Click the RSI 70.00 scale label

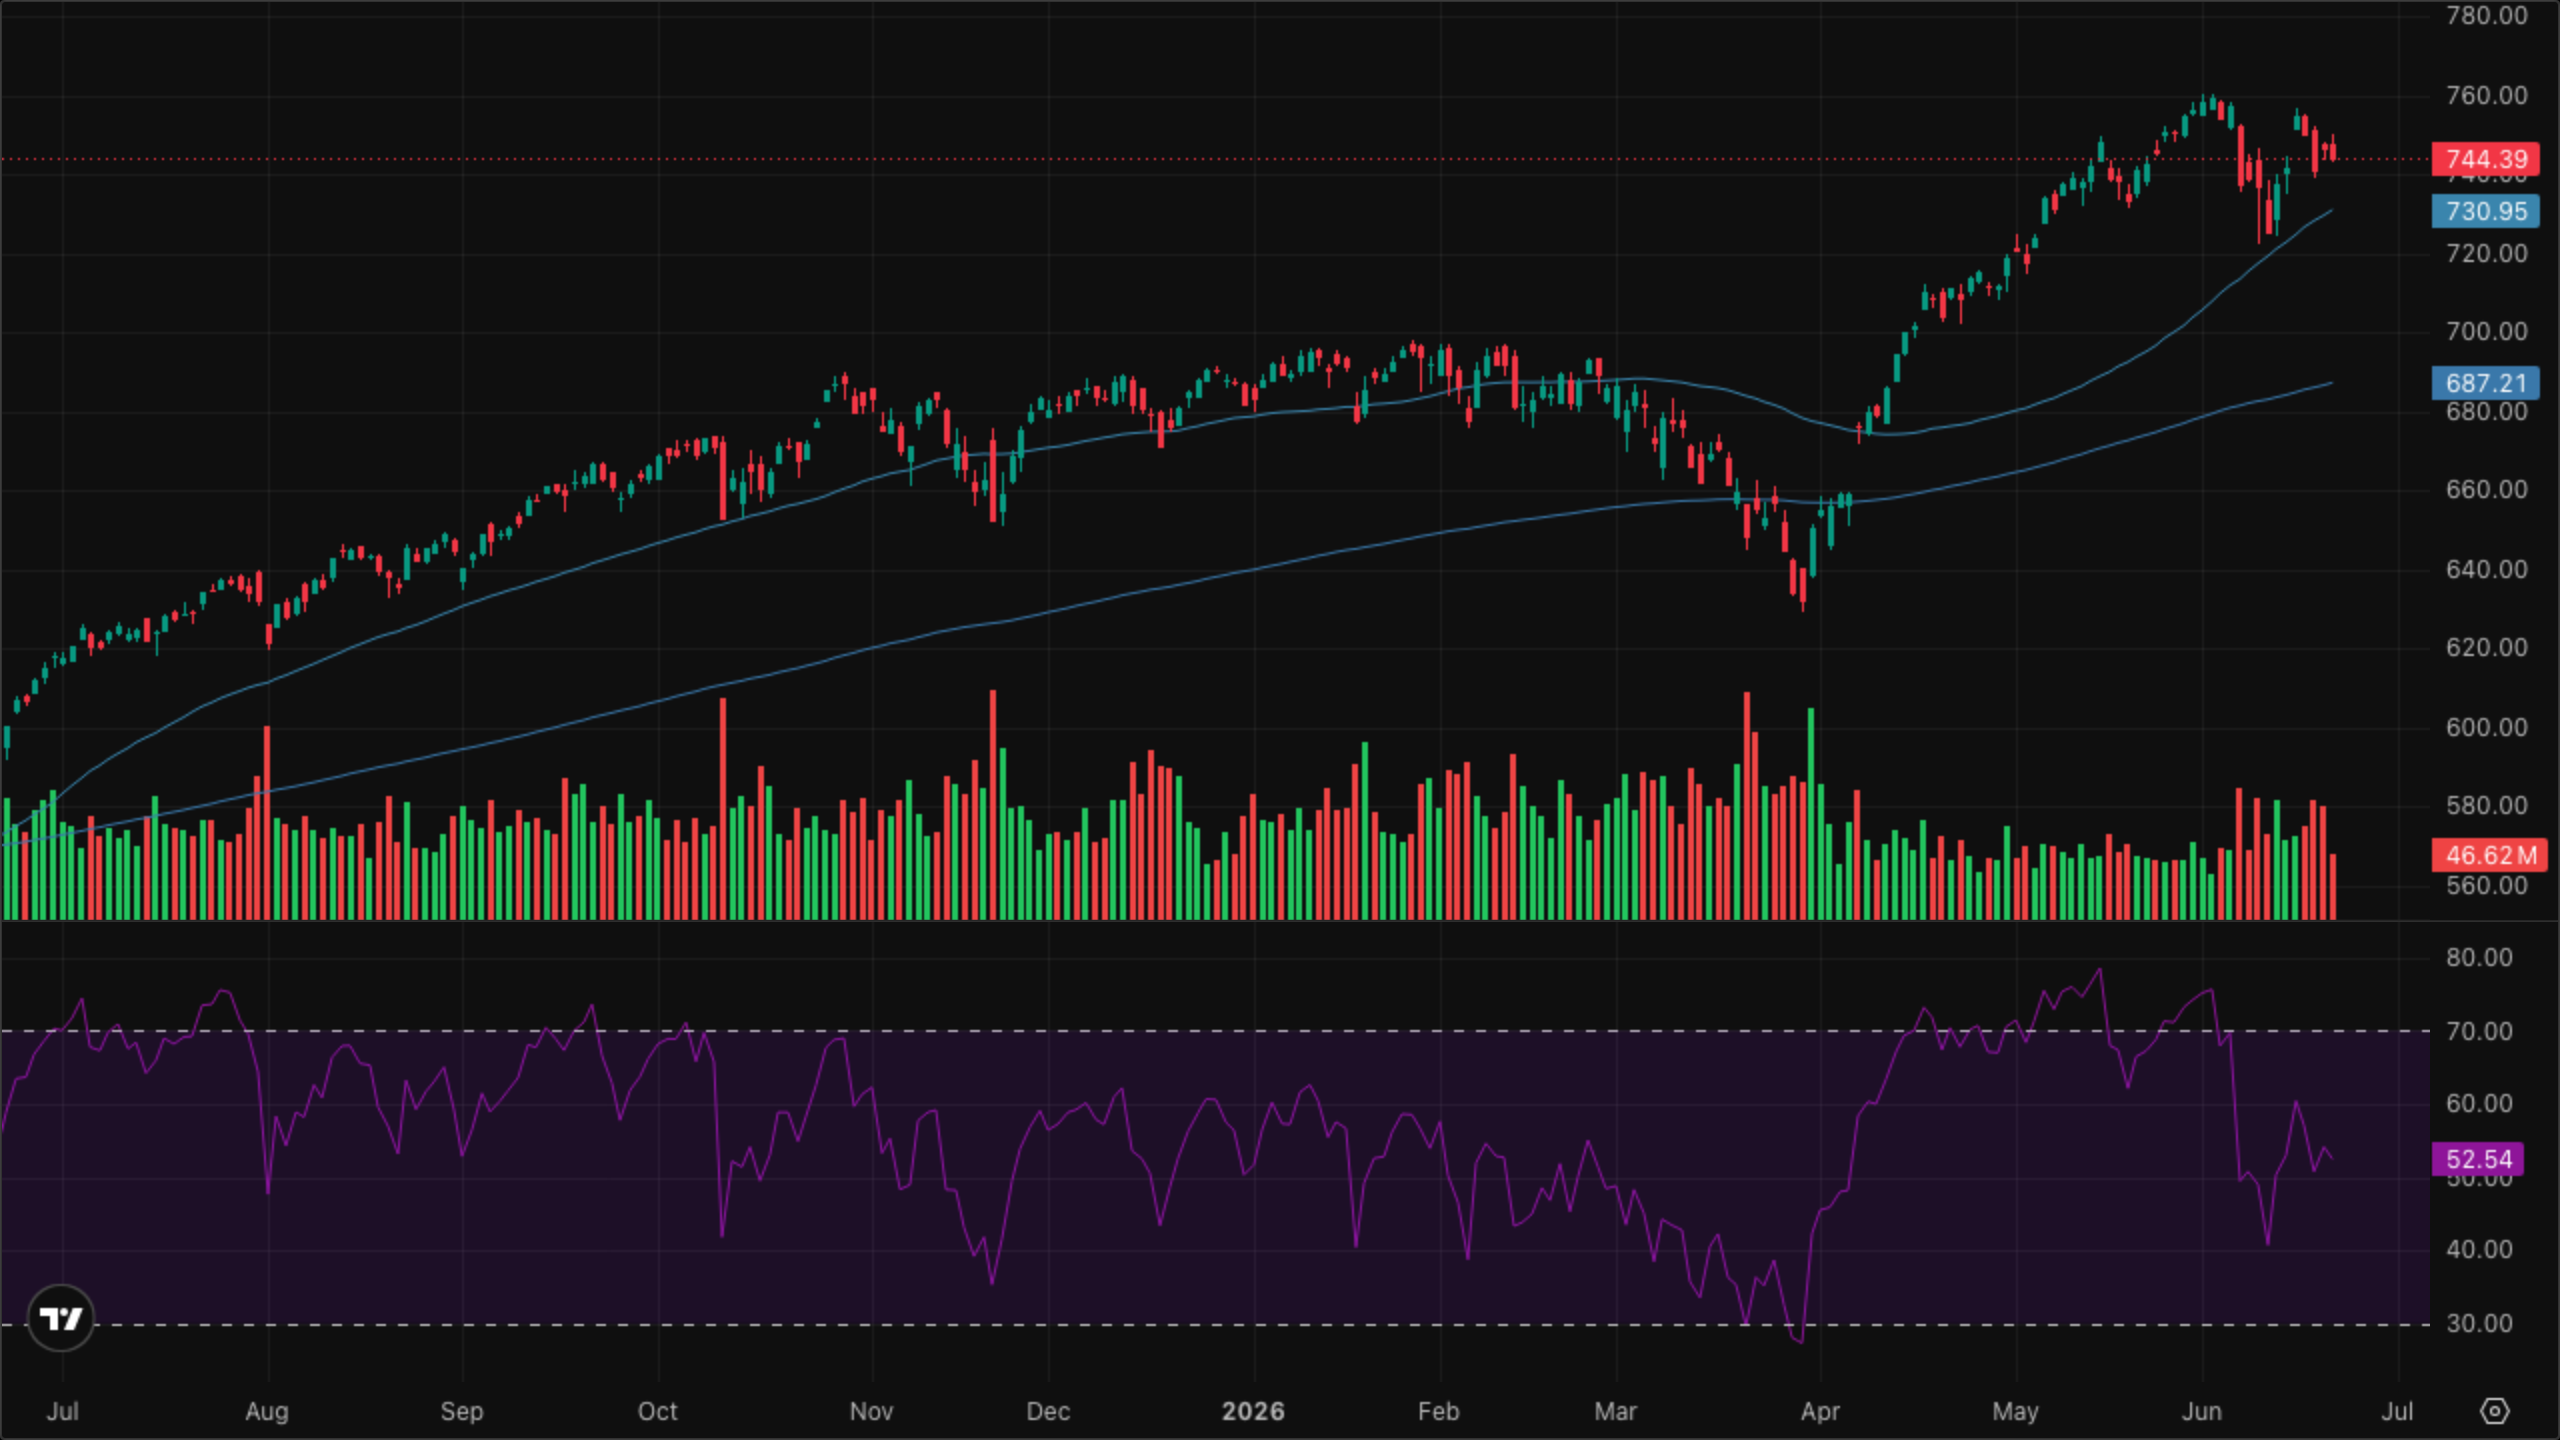(2479, 1031)
